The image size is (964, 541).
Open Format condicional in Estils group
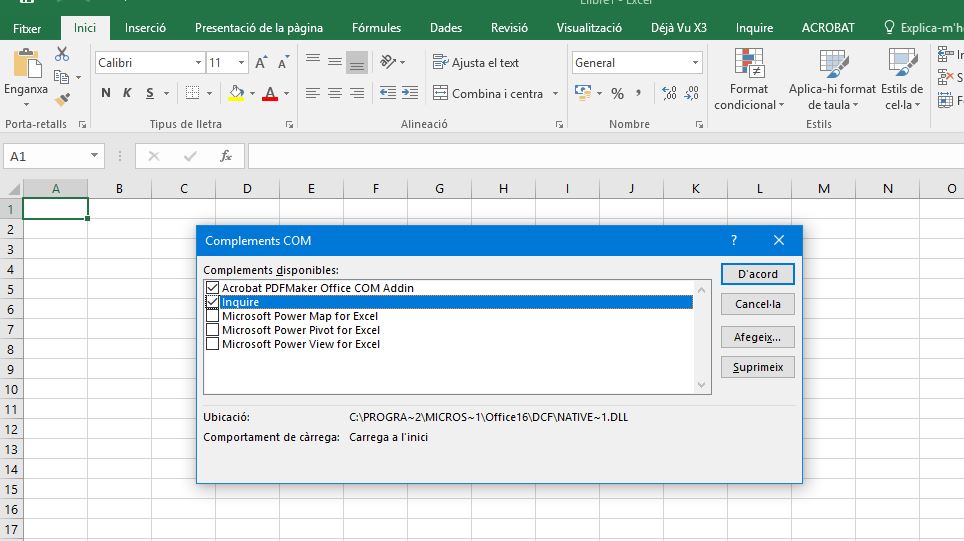click(745, 80)
